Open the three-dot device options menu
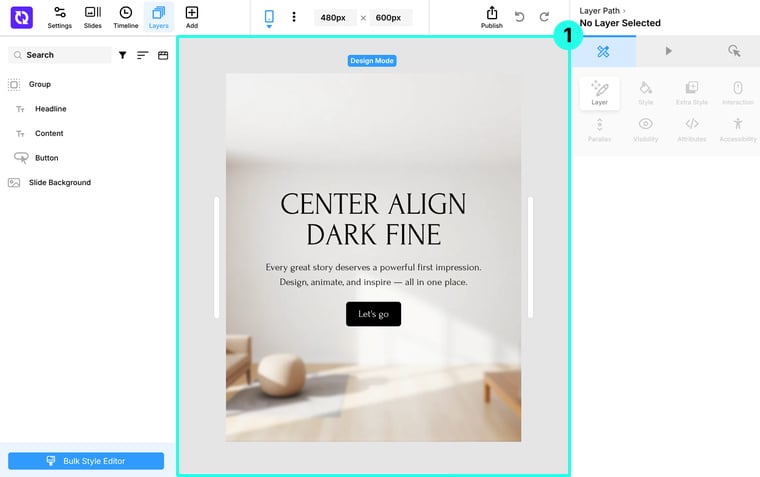 (294, 17)
